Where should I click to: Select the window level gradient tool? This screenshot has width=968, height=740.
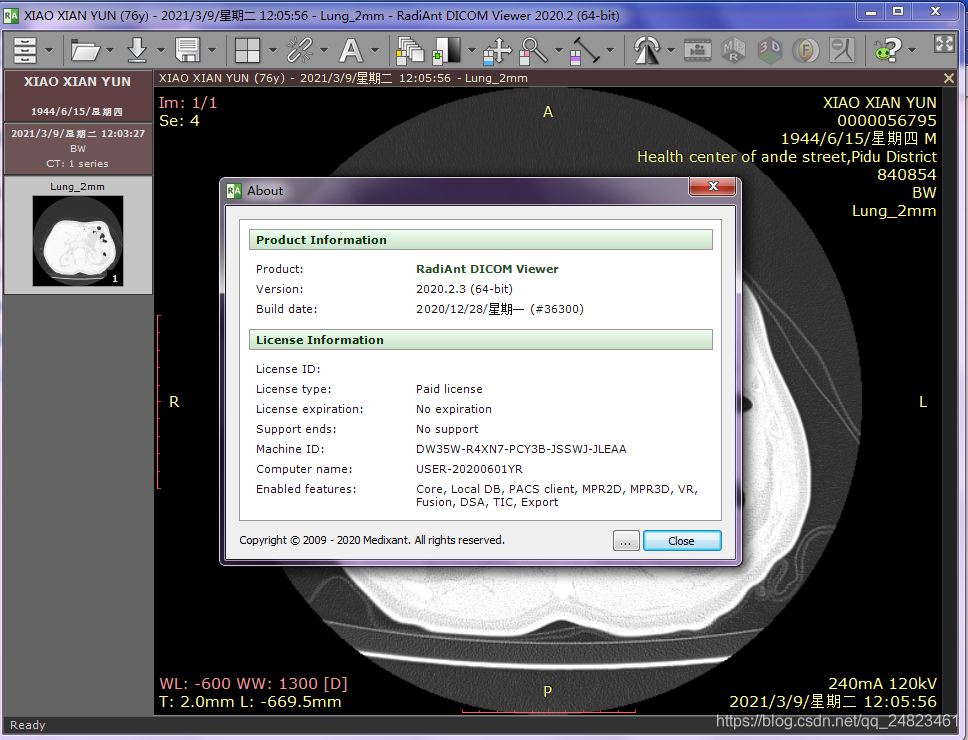446,50
